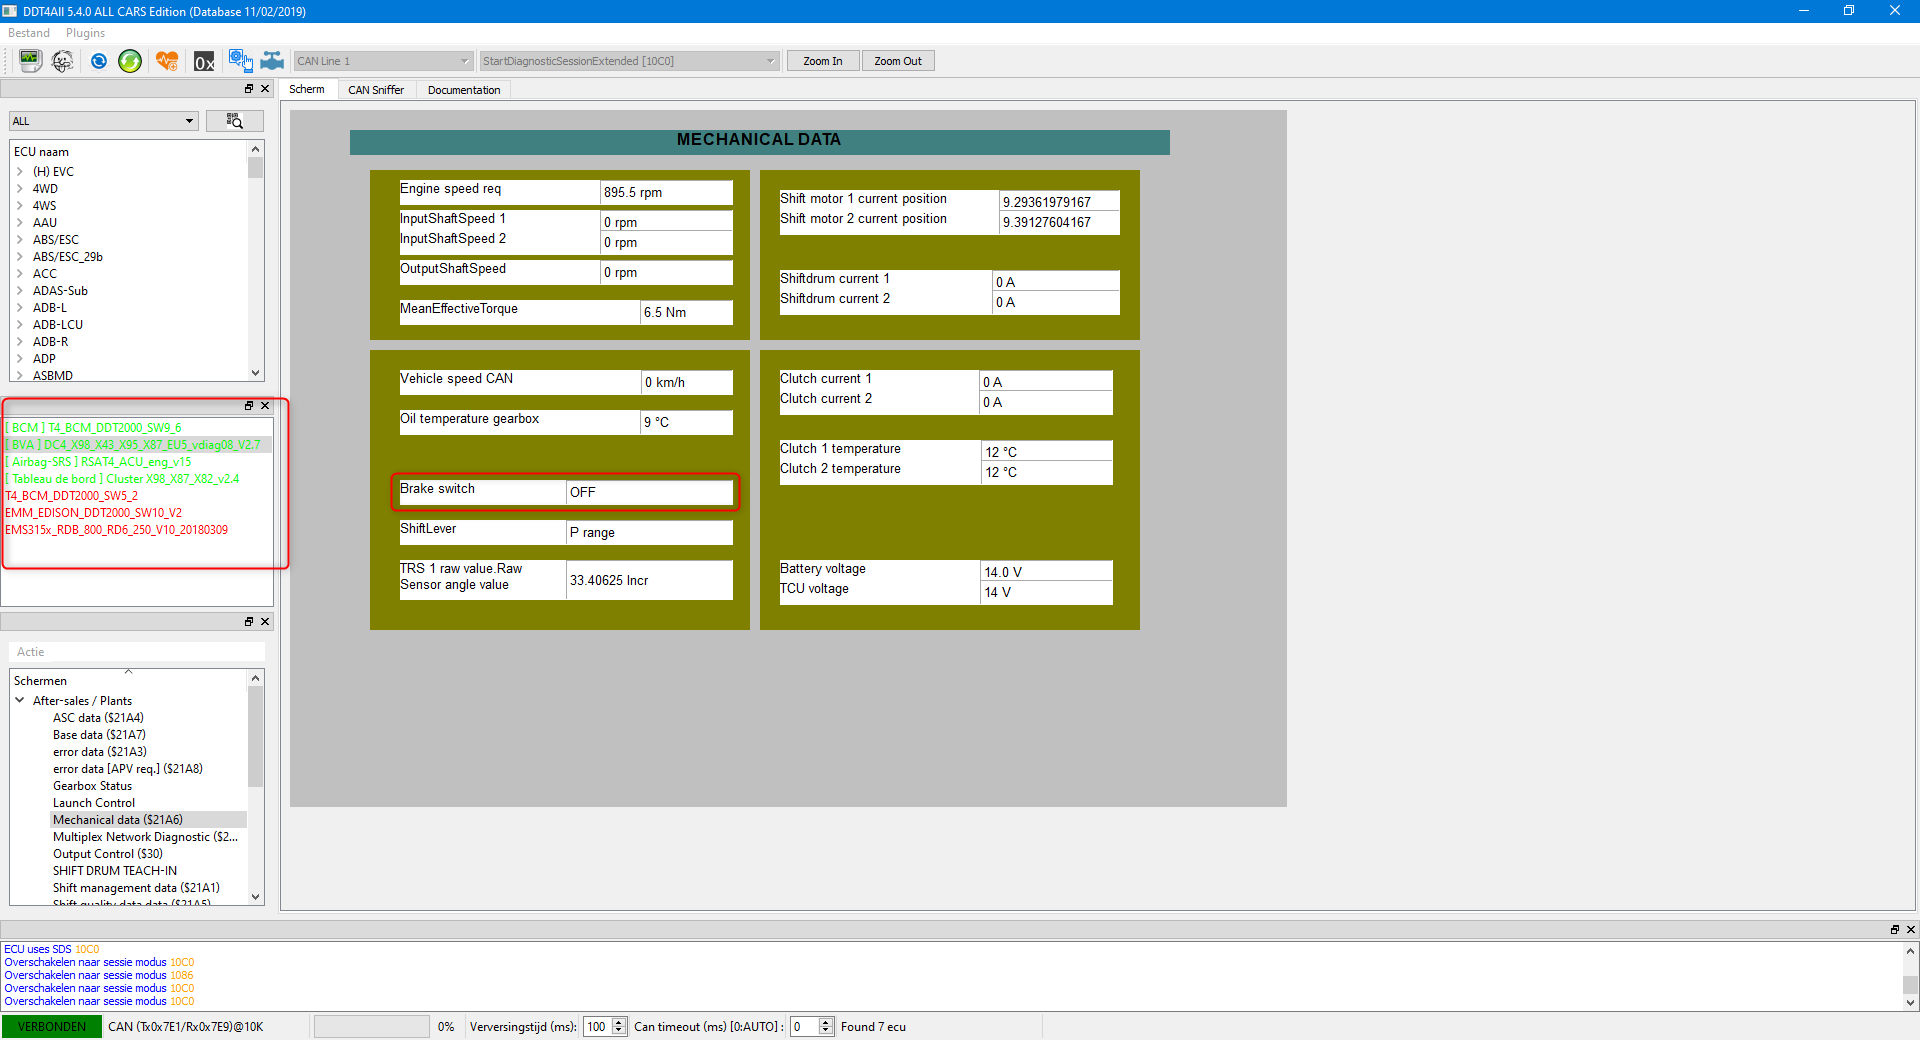1920x1040 pixels.
Task: Open the ALL ECU filter dropdown
Action: point(189,121)
